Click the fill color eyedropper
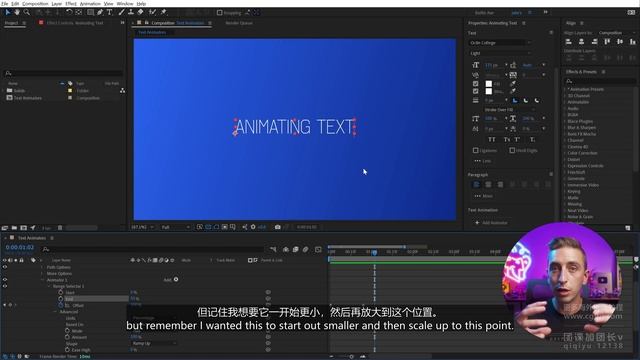 (x=513, y=84)
